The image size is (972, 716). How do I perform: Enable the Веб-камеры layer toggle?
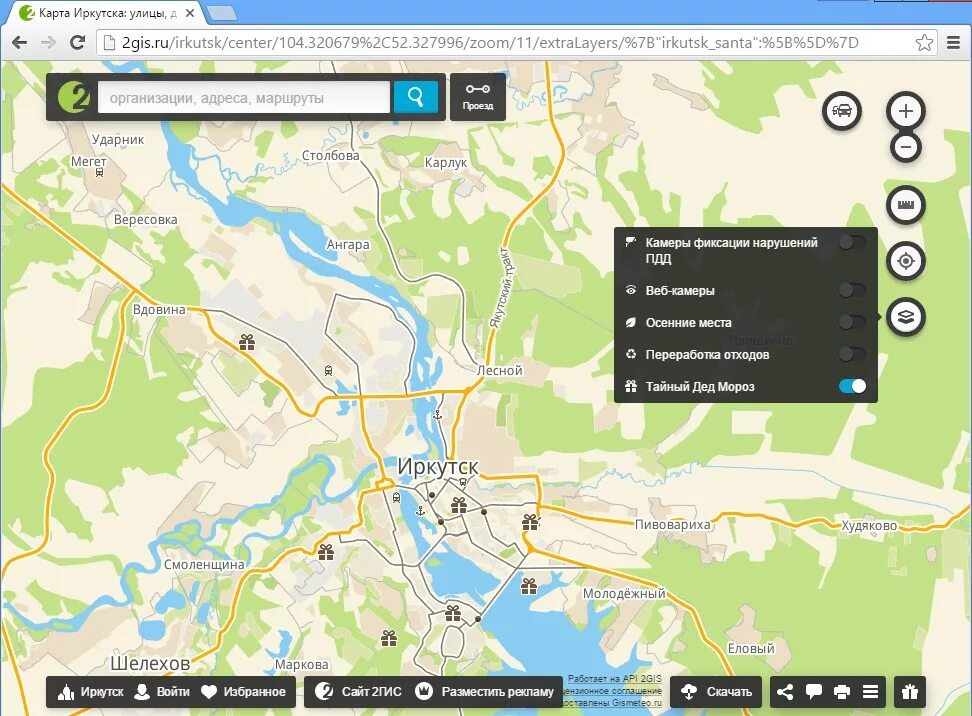click(852, 289)
